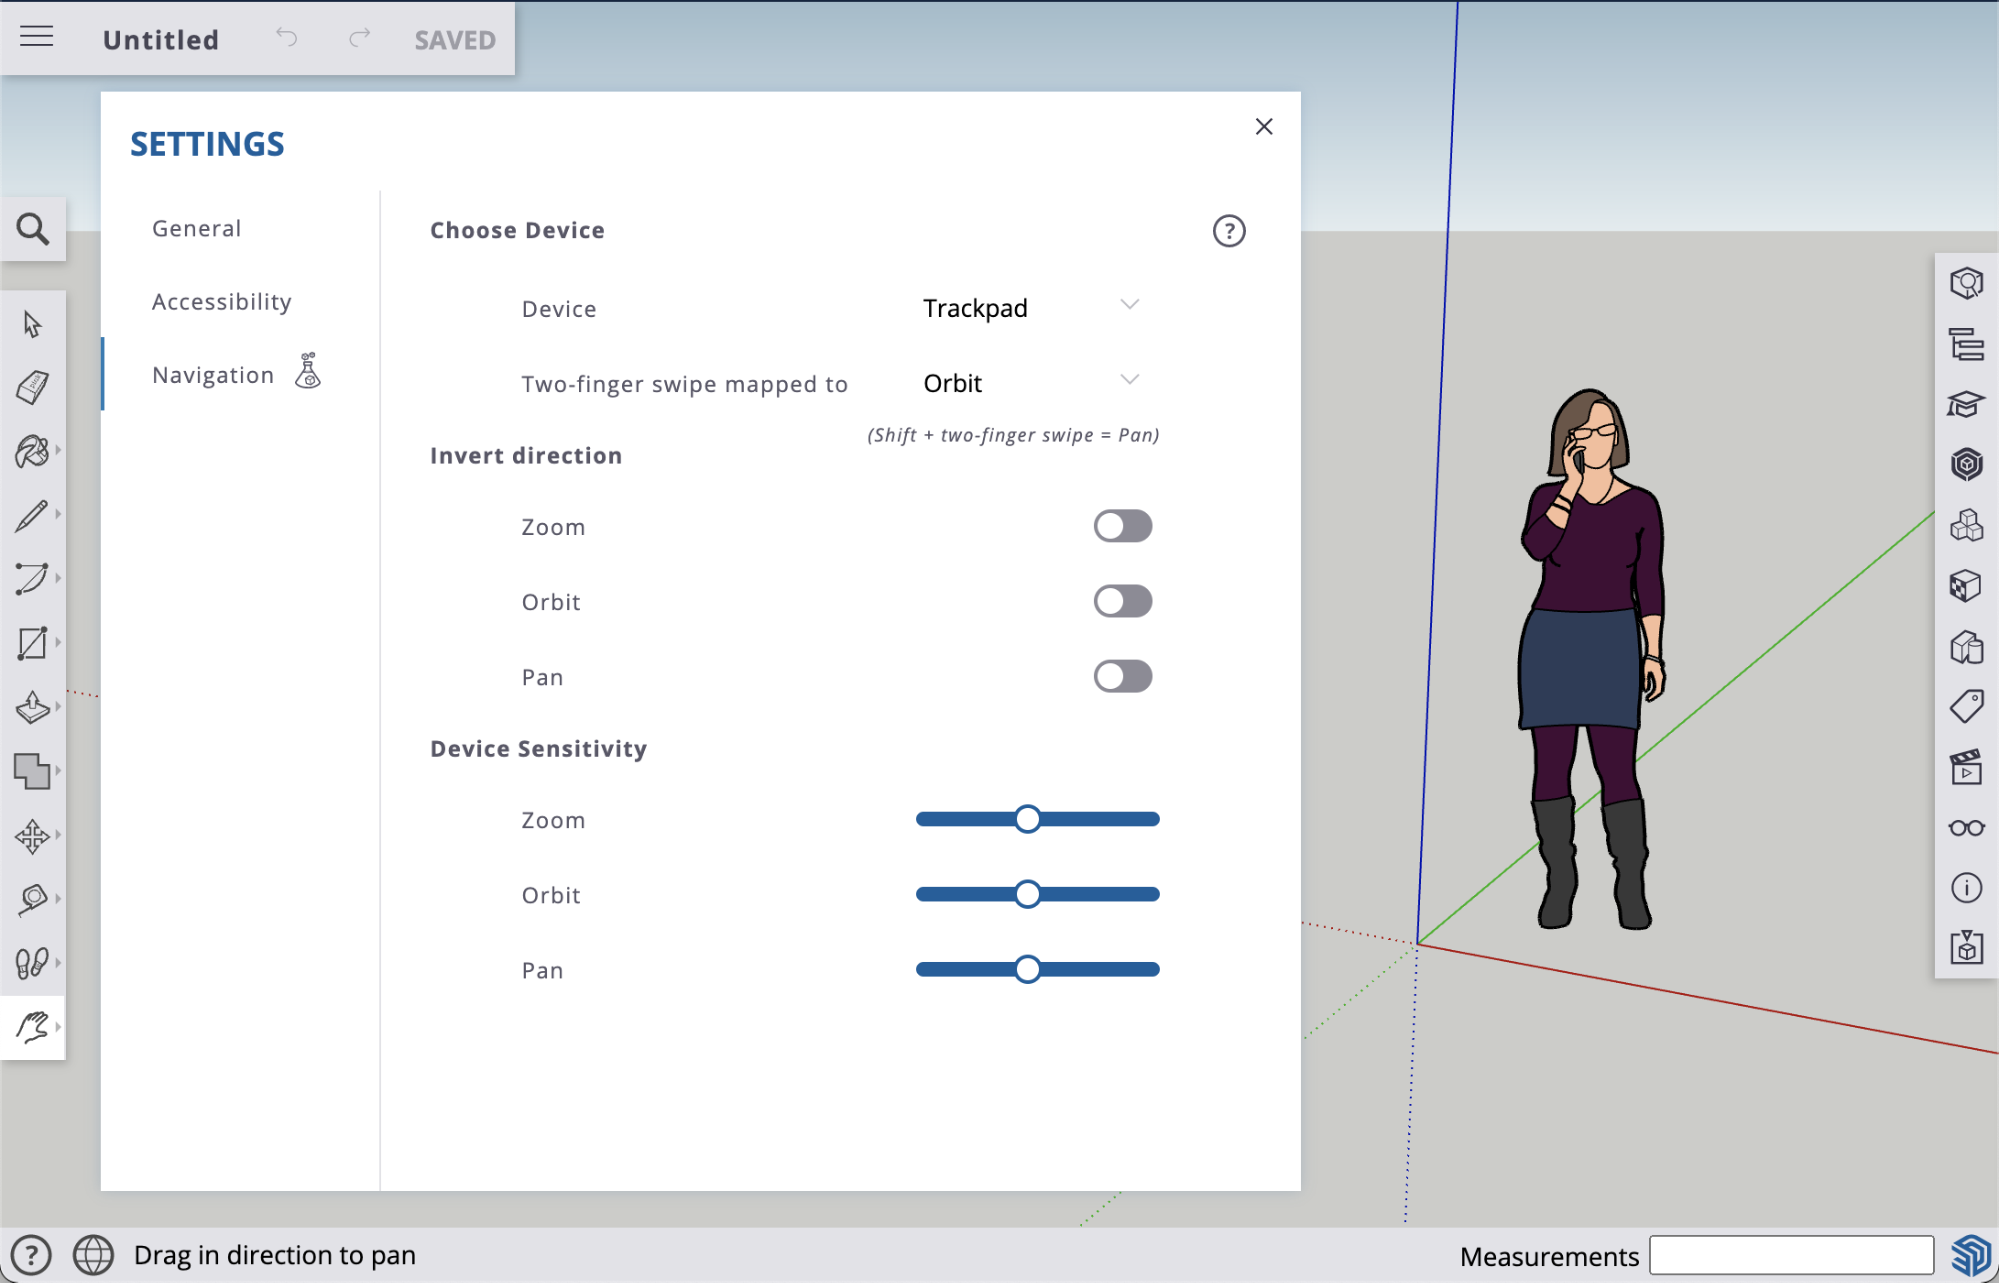Select the Select arrow tool
1999x1283 pixels.
coord(32,324)
